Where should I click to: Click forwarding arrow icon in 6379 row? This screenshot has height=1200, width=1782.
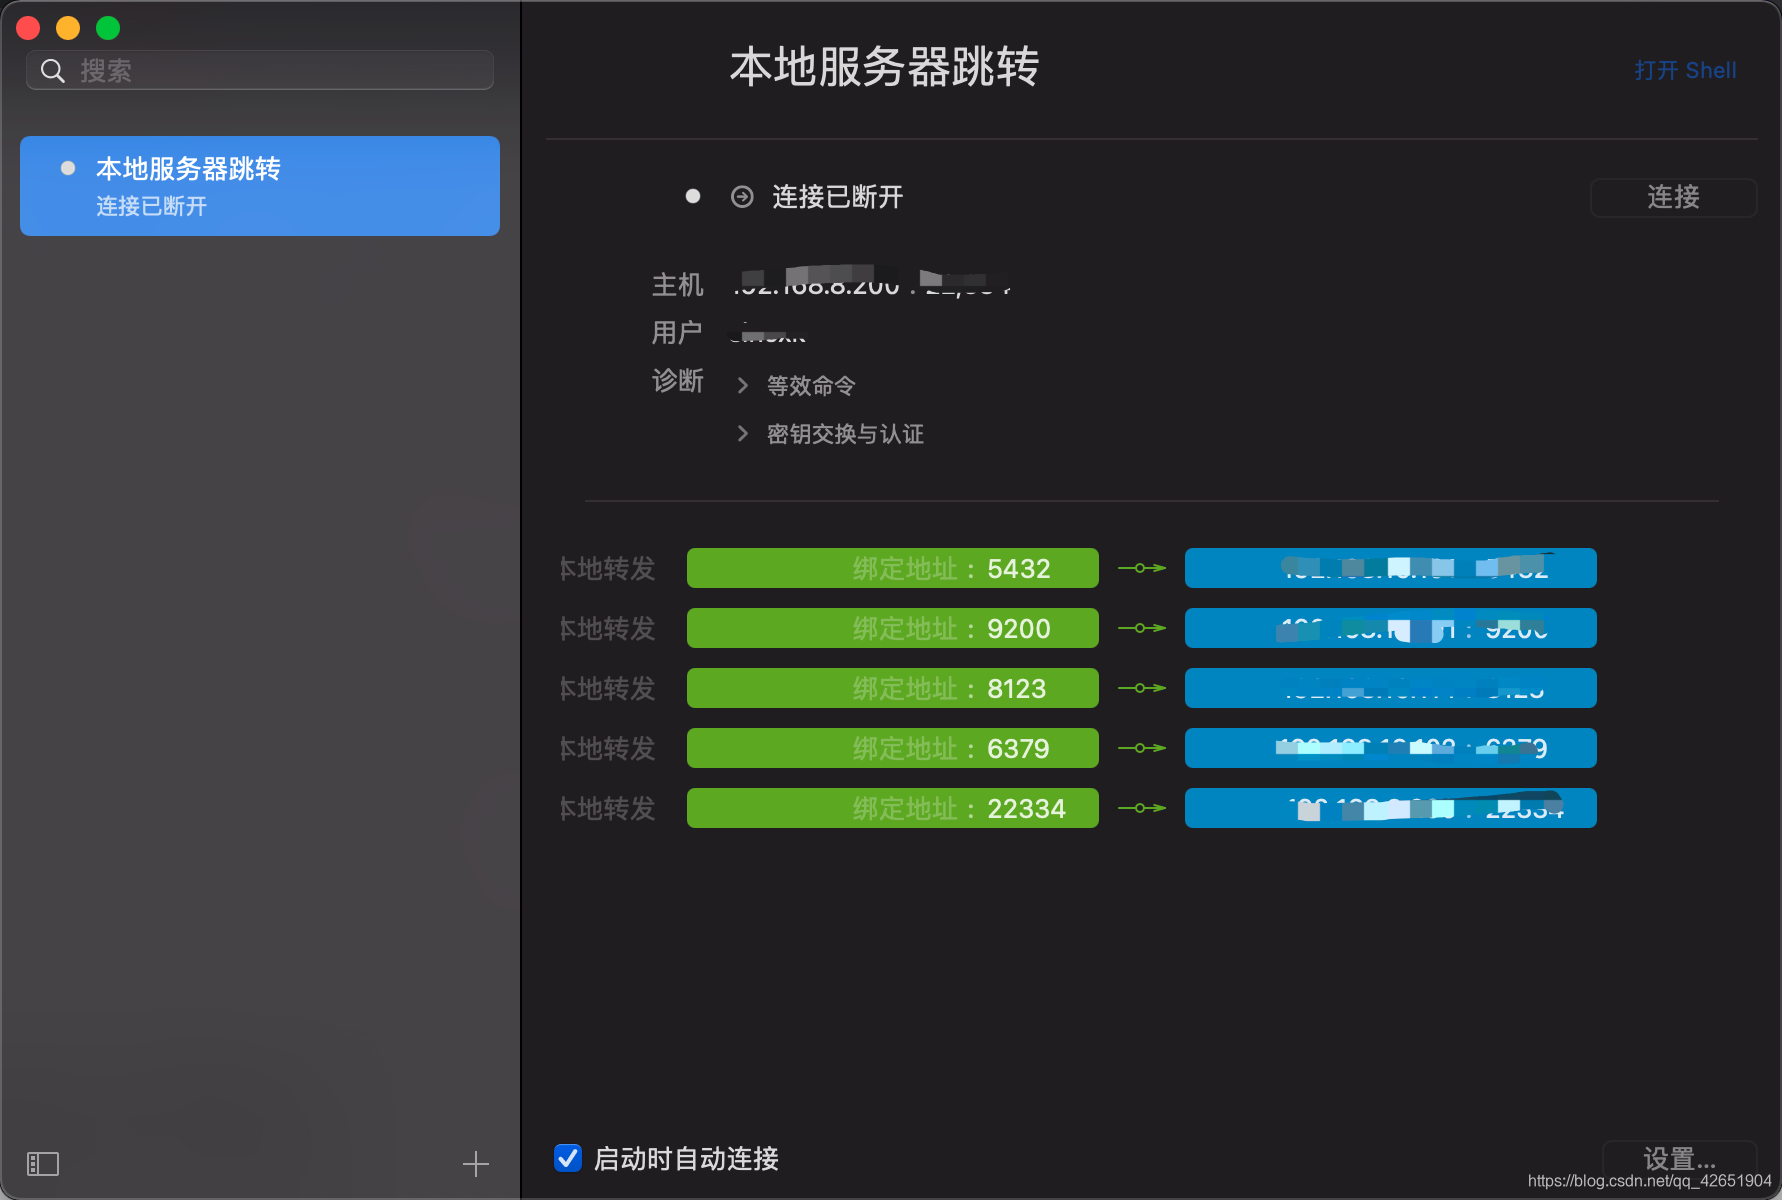click(x=1142, y=748)
